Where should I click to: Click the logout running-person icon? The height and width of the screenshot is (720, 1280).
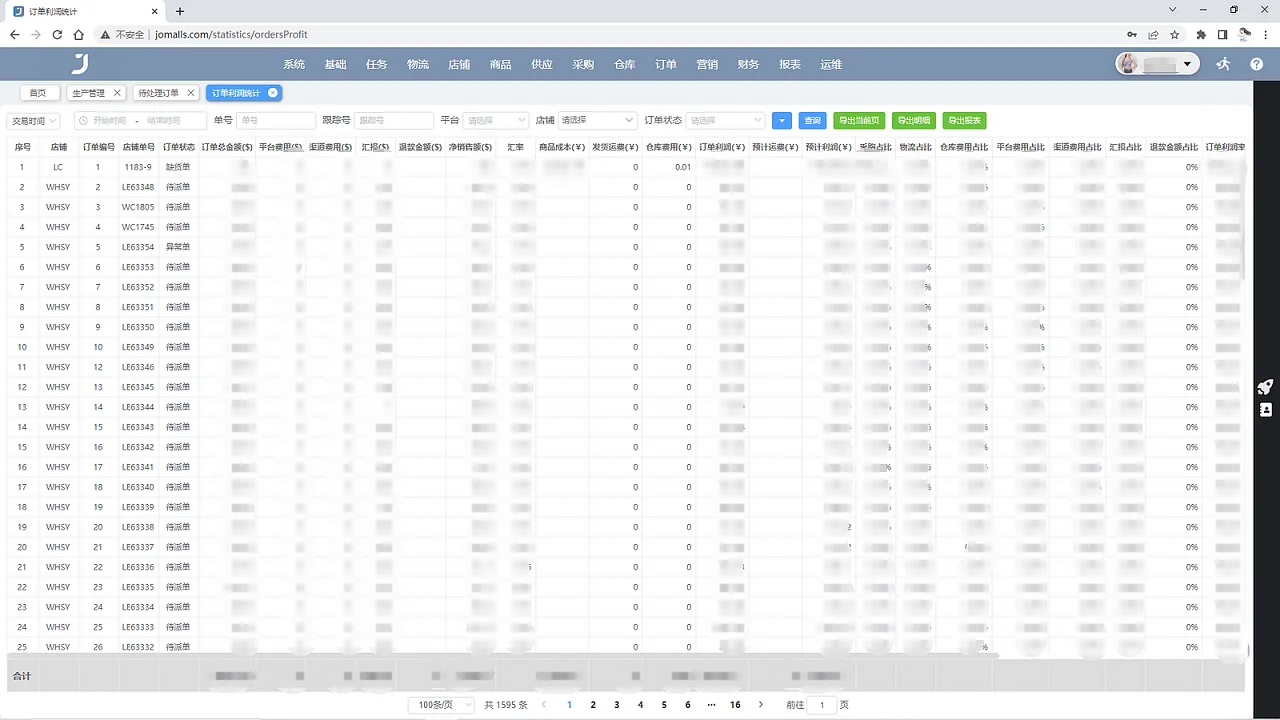[x=1222, y=64]
